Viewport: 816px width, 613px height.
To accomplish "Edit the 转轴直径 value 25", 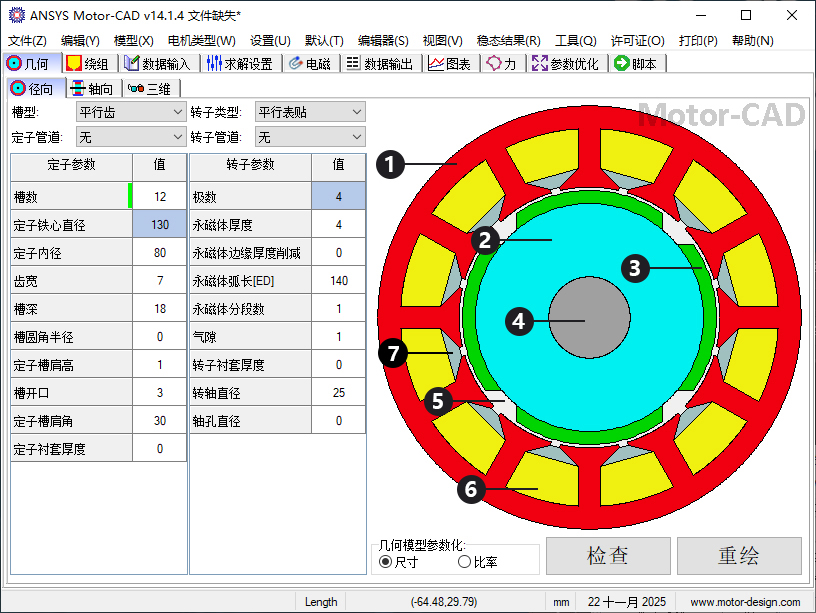I will click(x=339, y=393).
